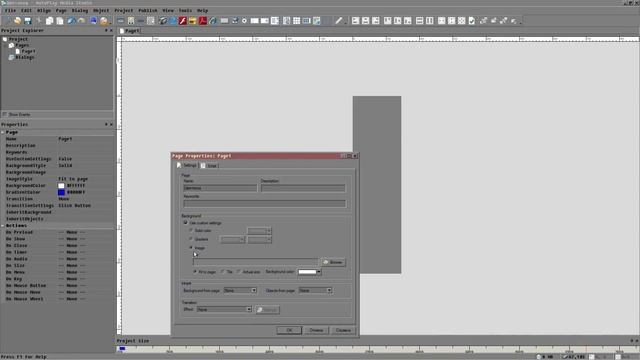This screenshot has width=640, height=360.
Task: Click the transition Settings button
Action: click(x=267, y=310)
